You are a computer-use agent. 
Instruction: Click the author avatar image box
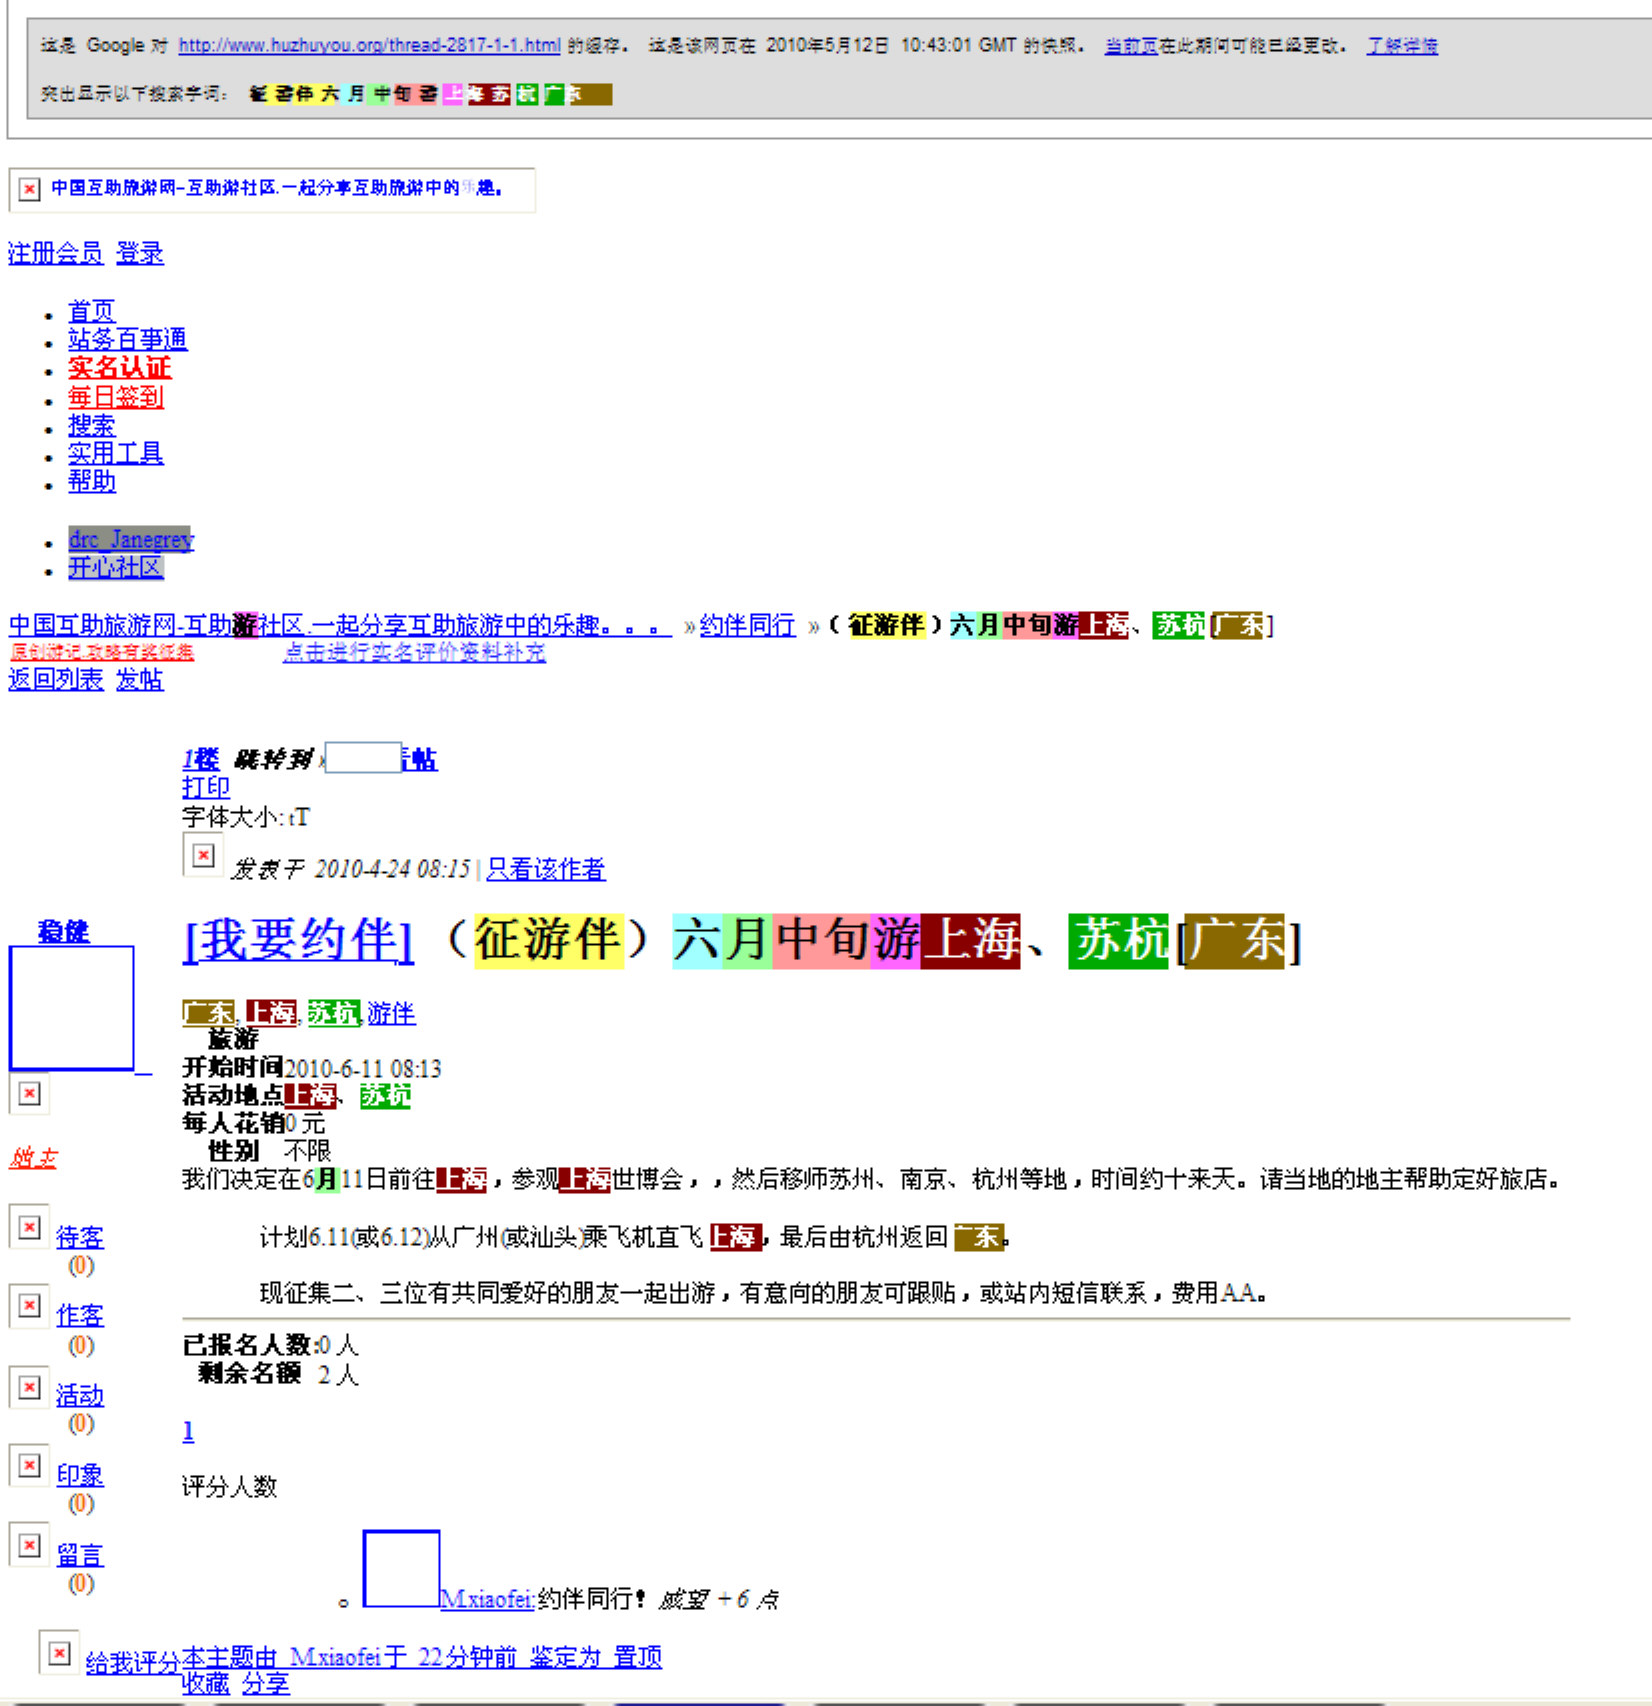[71, 1008]
